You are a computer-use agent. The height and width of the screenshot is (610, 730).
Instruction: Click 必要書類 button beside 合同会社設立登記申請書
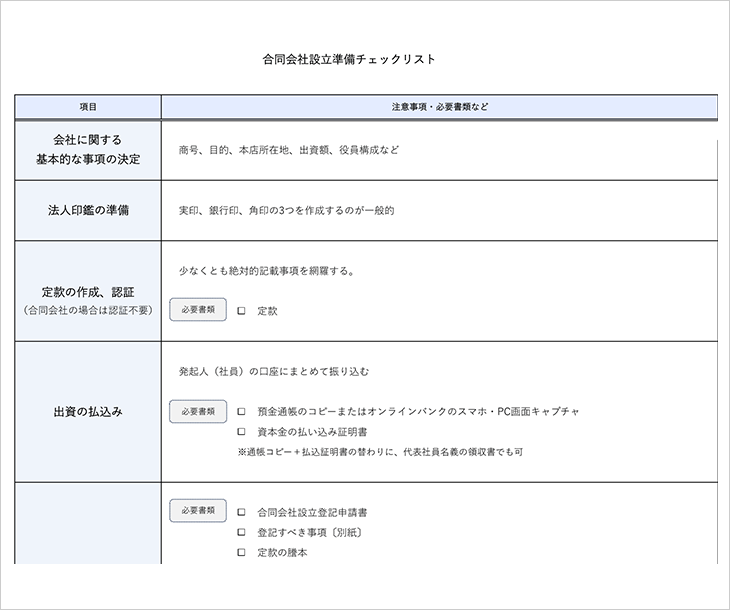pyautogui.click(x=198, y=510)
